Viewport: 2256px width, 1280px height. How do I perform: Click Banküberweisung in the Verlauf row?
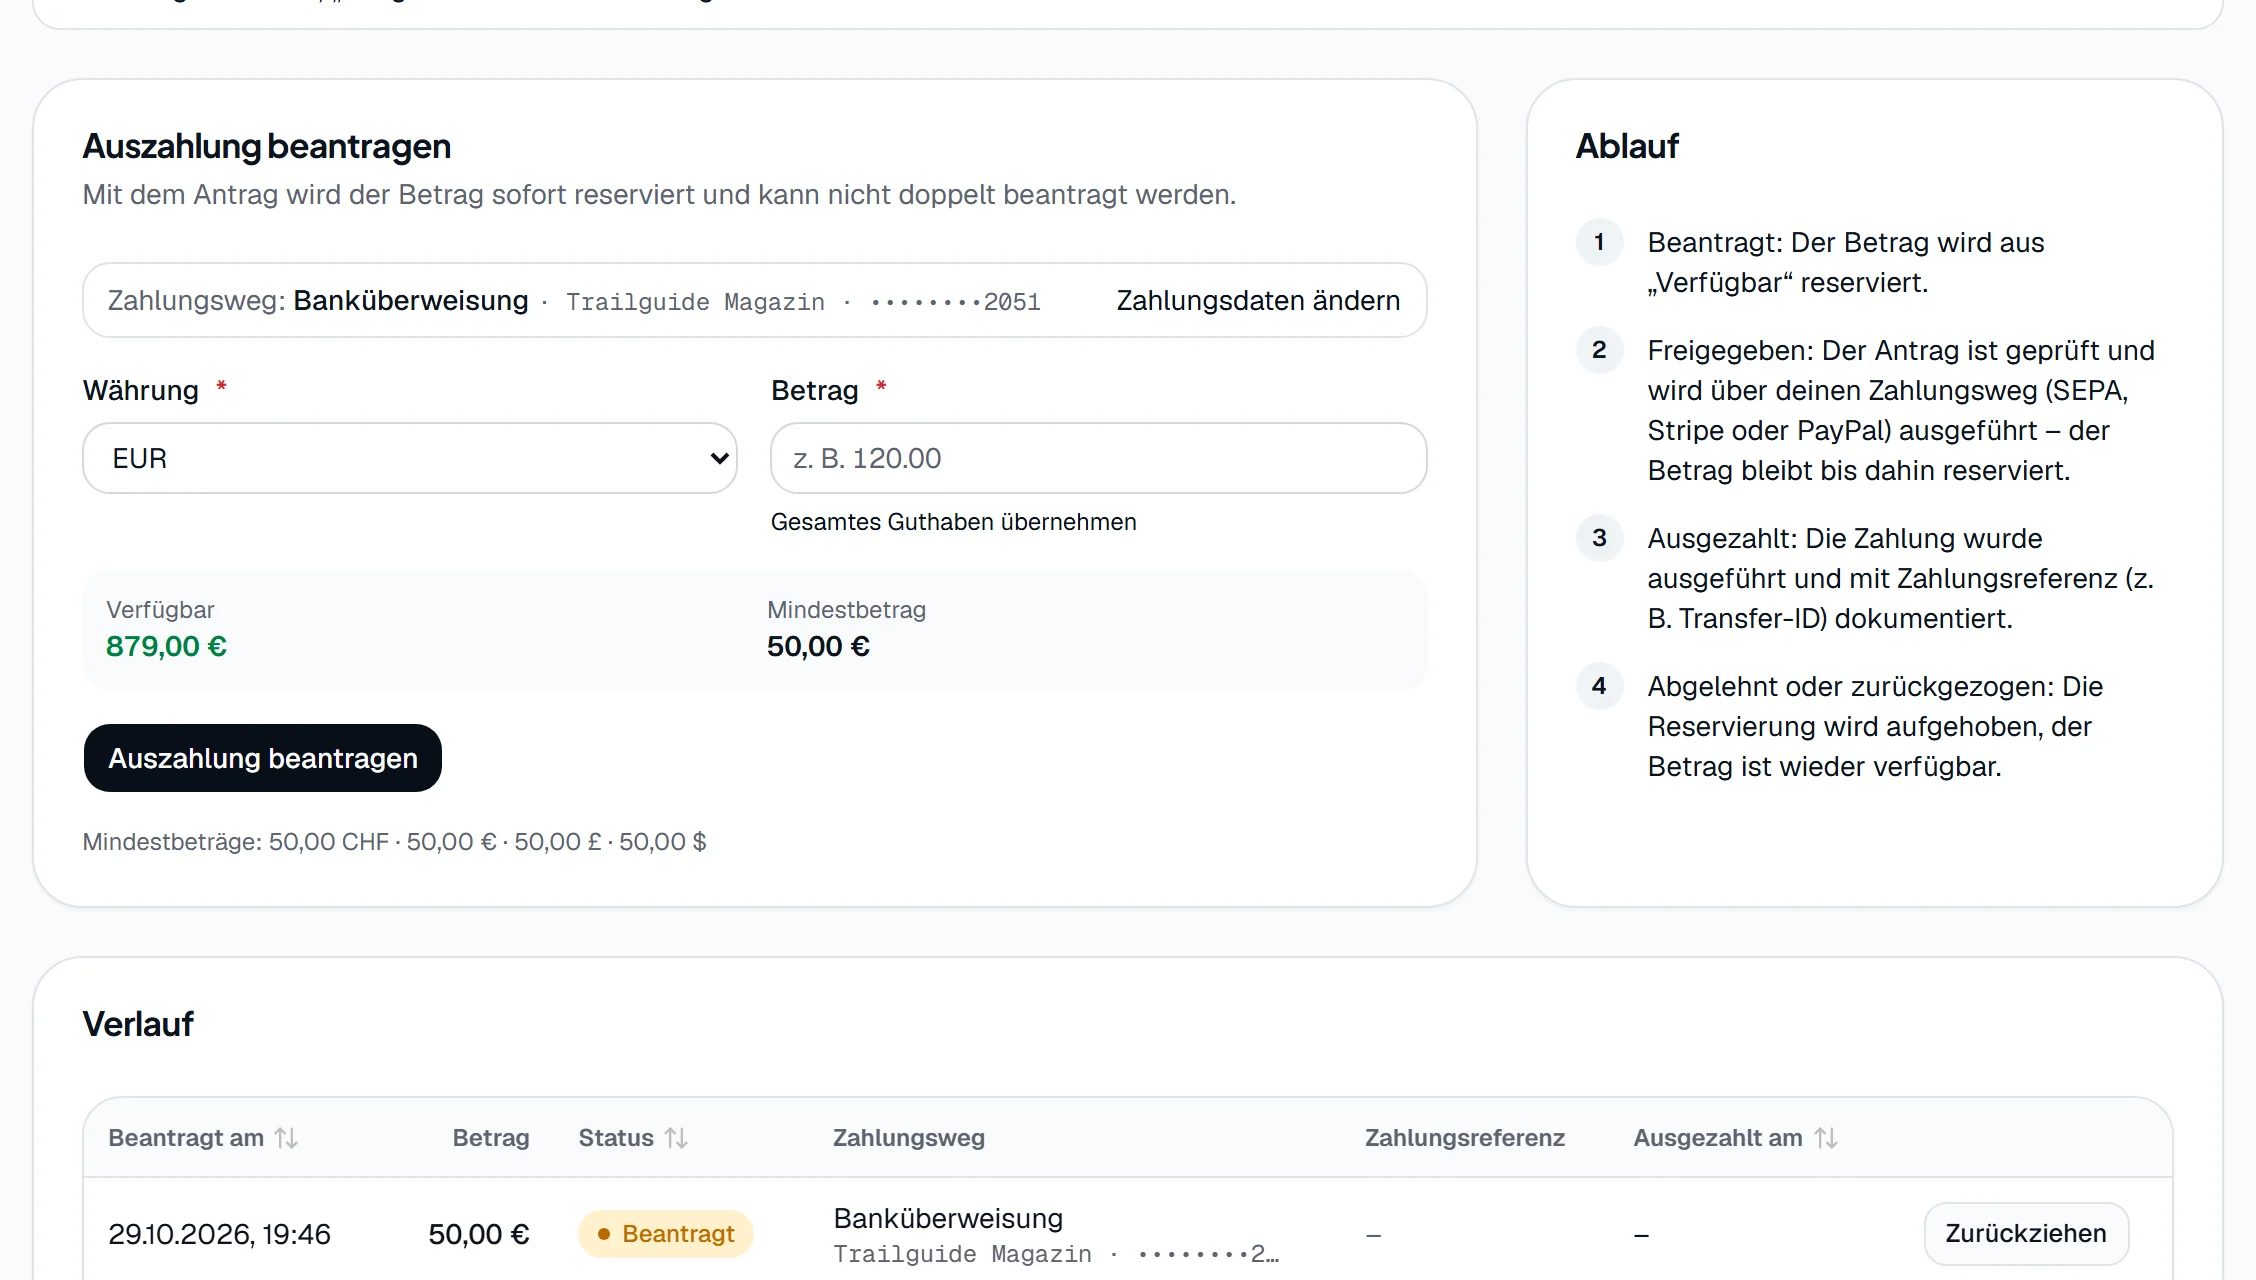pyautogui.click(x=948, y=1218)
